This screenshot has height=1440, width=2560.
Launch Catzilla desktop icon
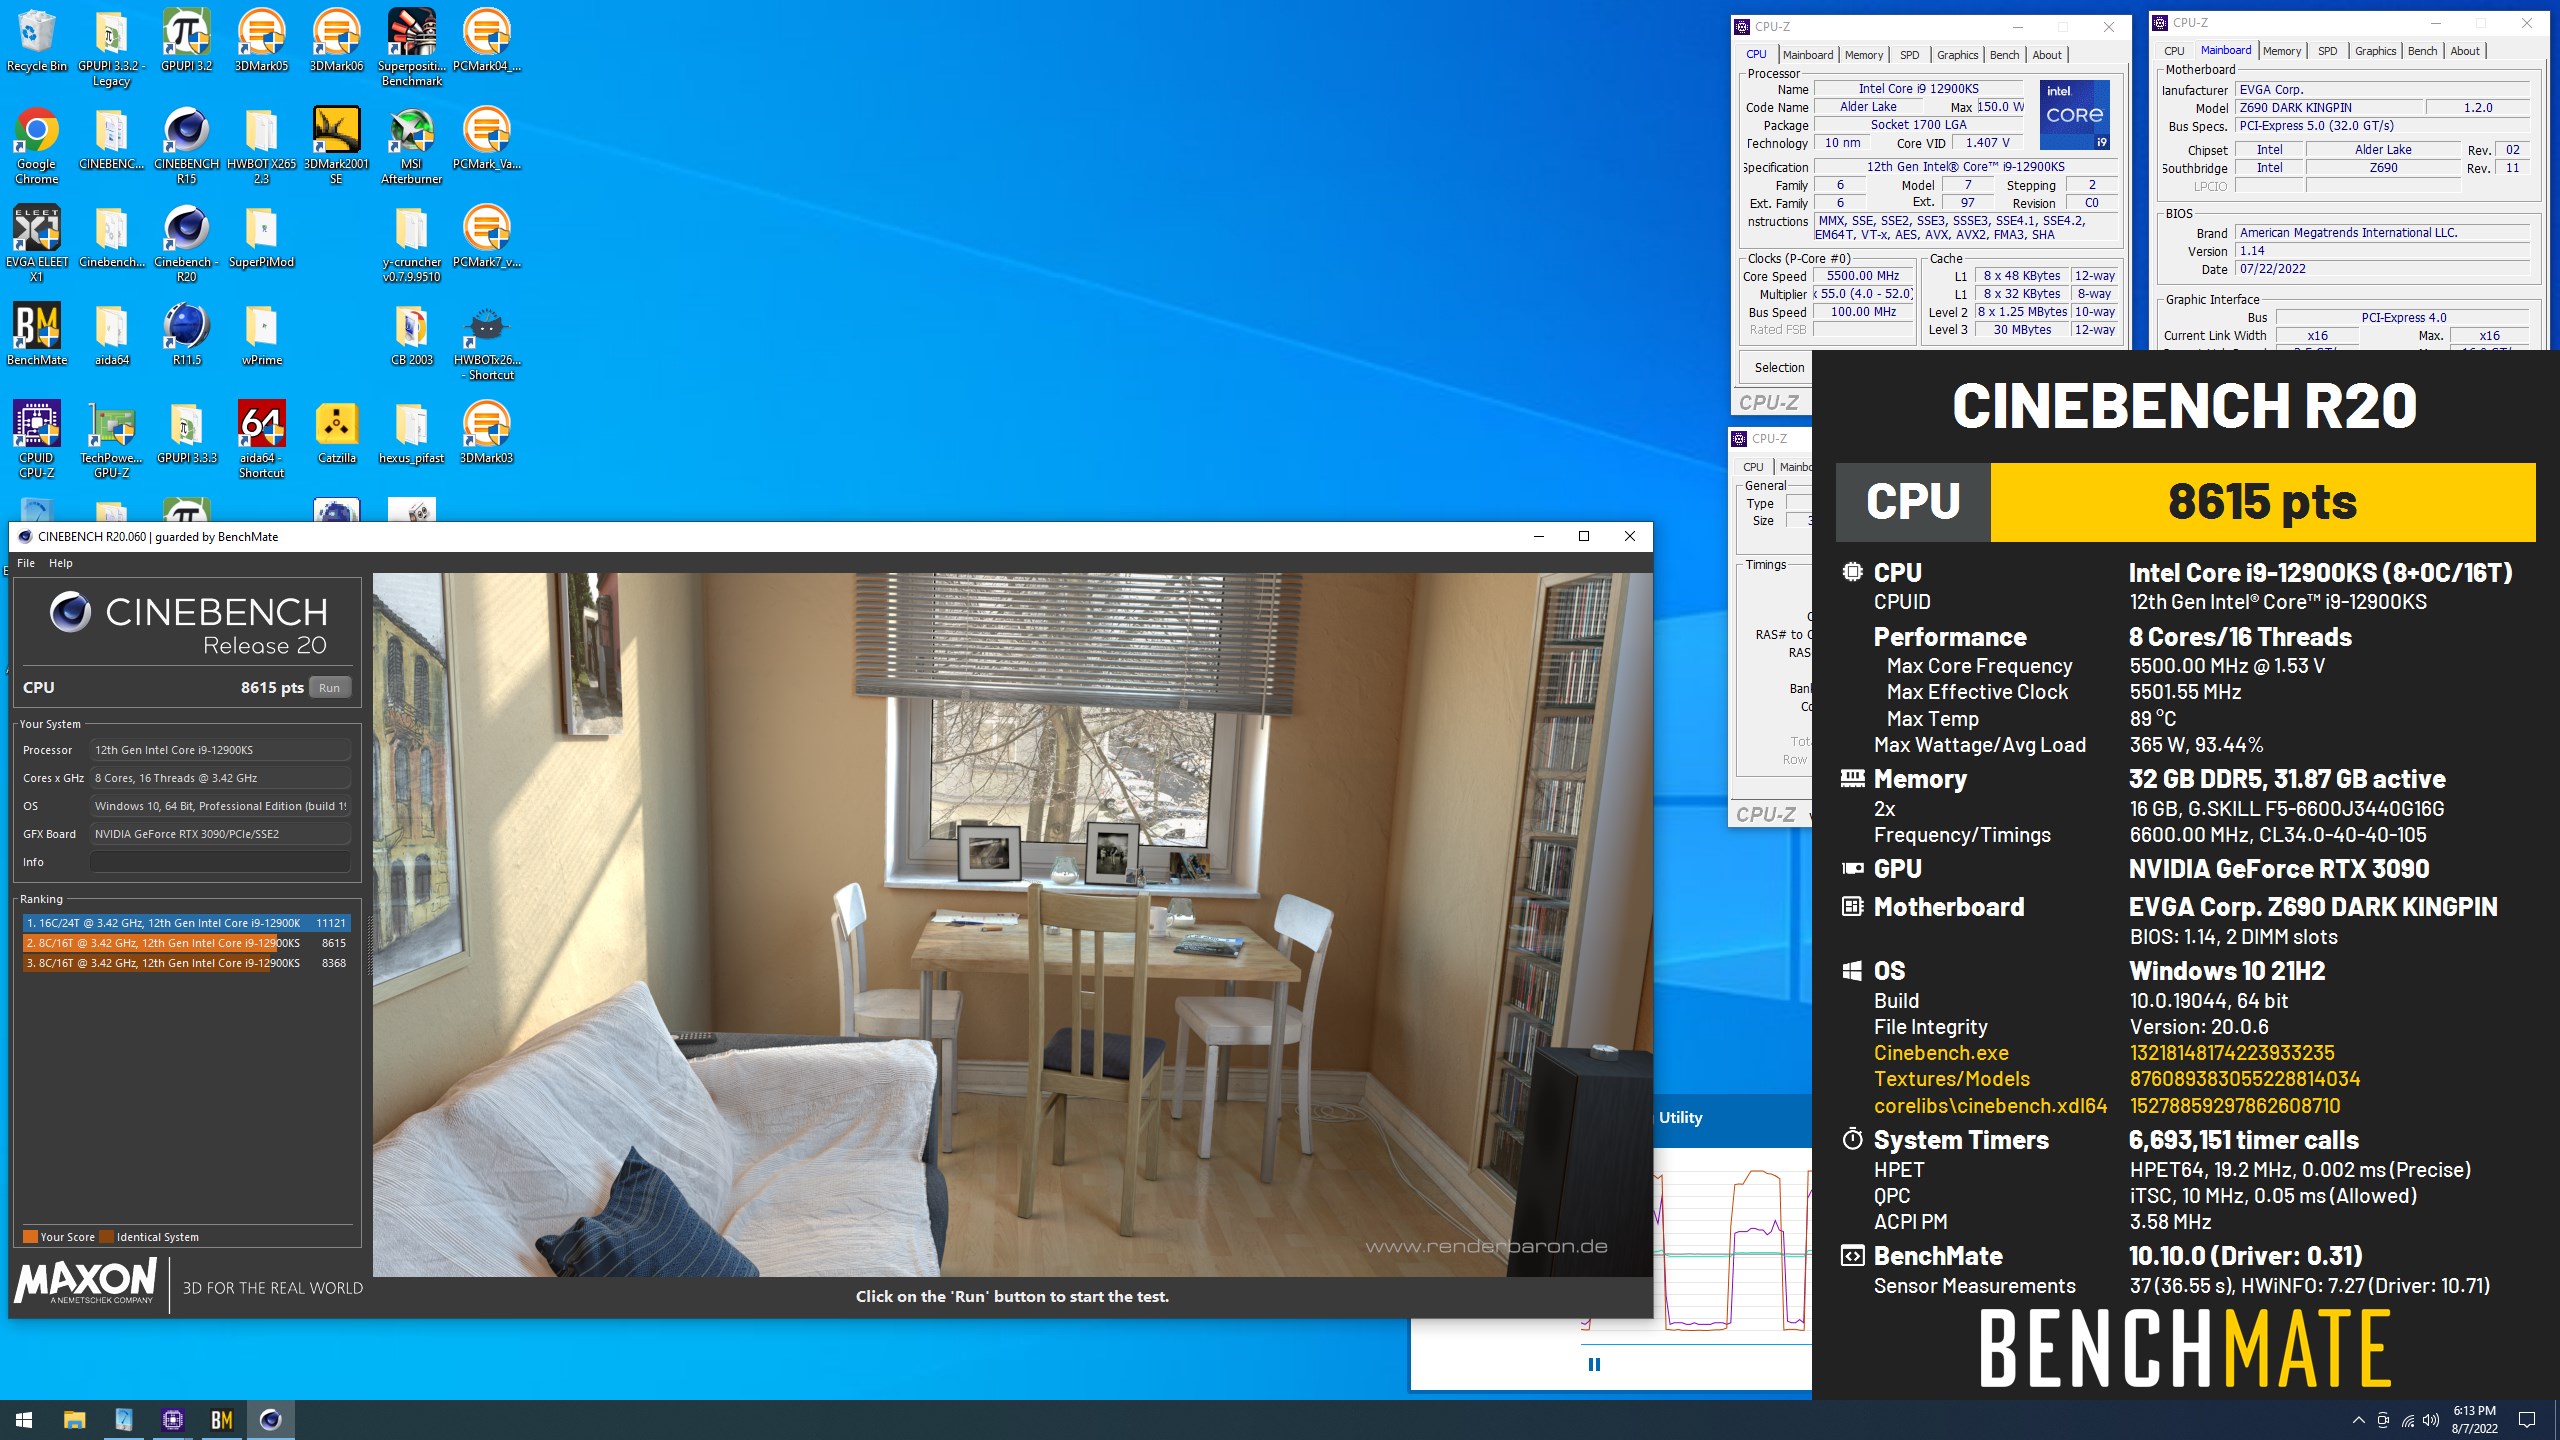336,433
